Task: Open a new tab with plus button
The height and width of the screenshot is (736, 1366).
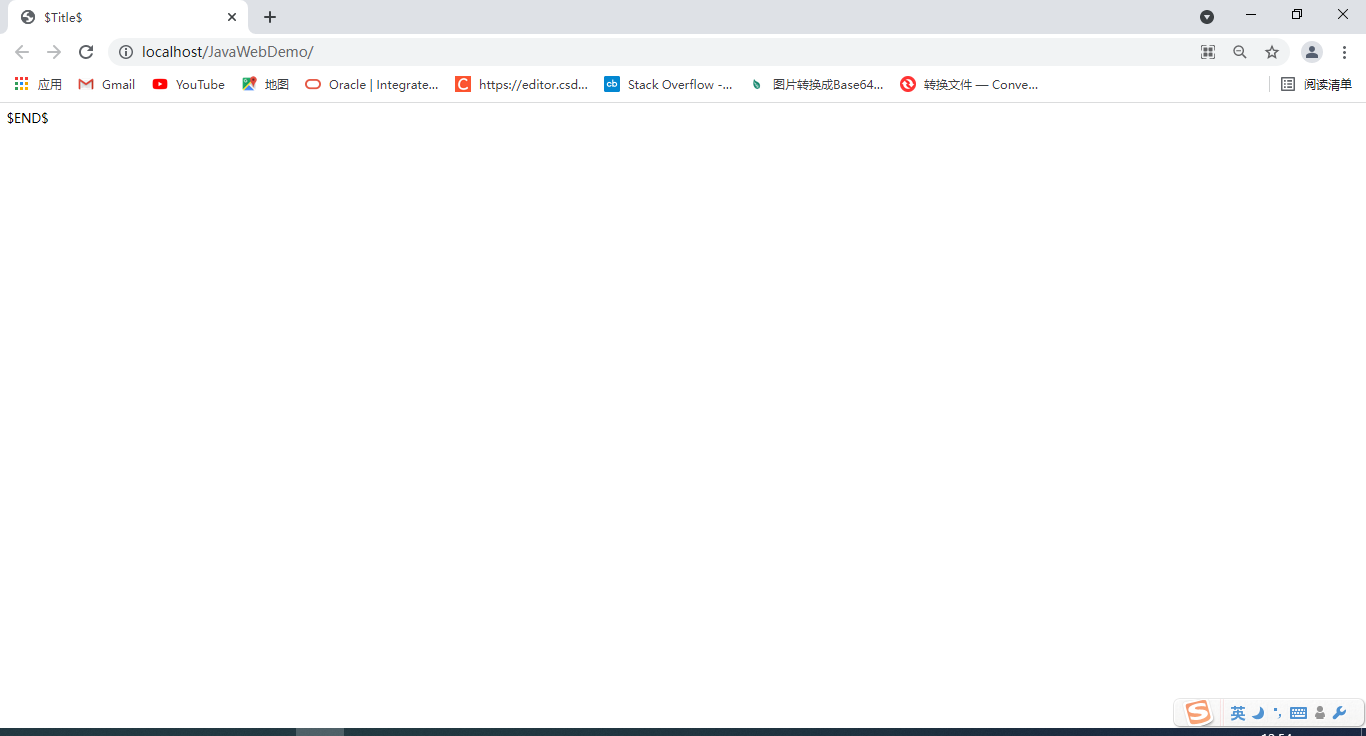Action: click(270, 17)
